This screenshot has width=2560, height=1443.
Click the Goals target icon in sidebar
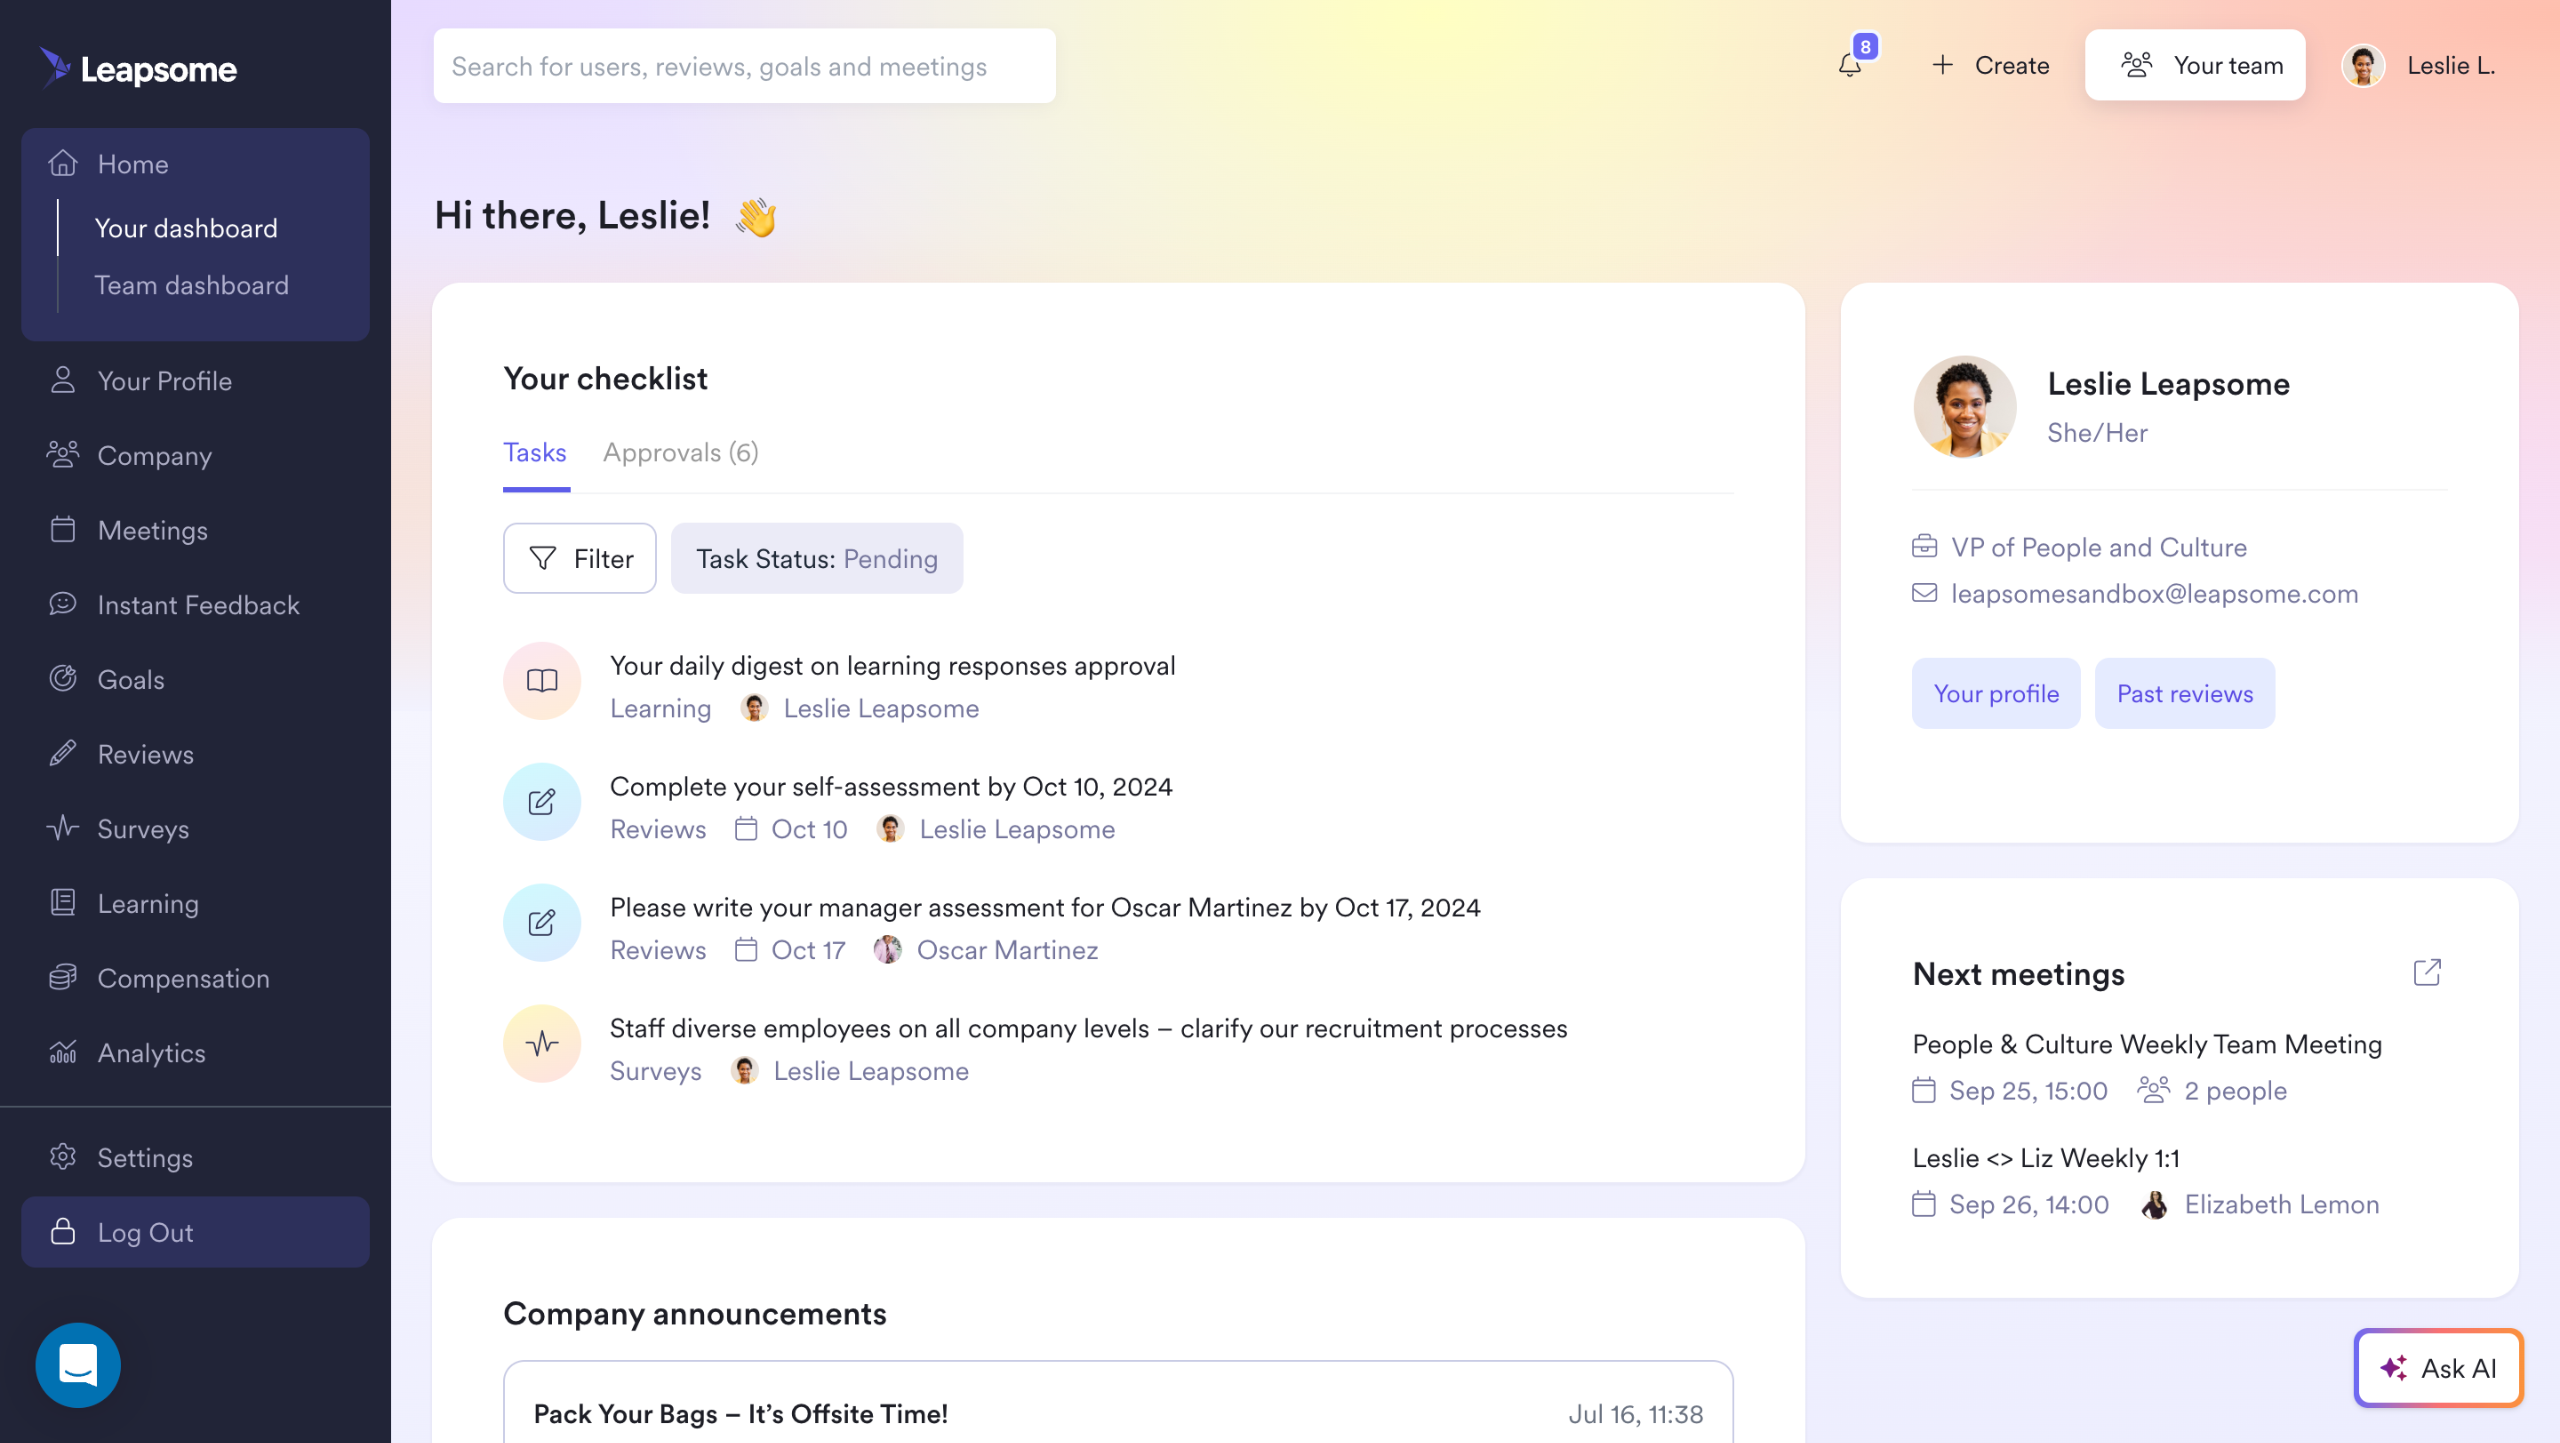tap(63, 679)
